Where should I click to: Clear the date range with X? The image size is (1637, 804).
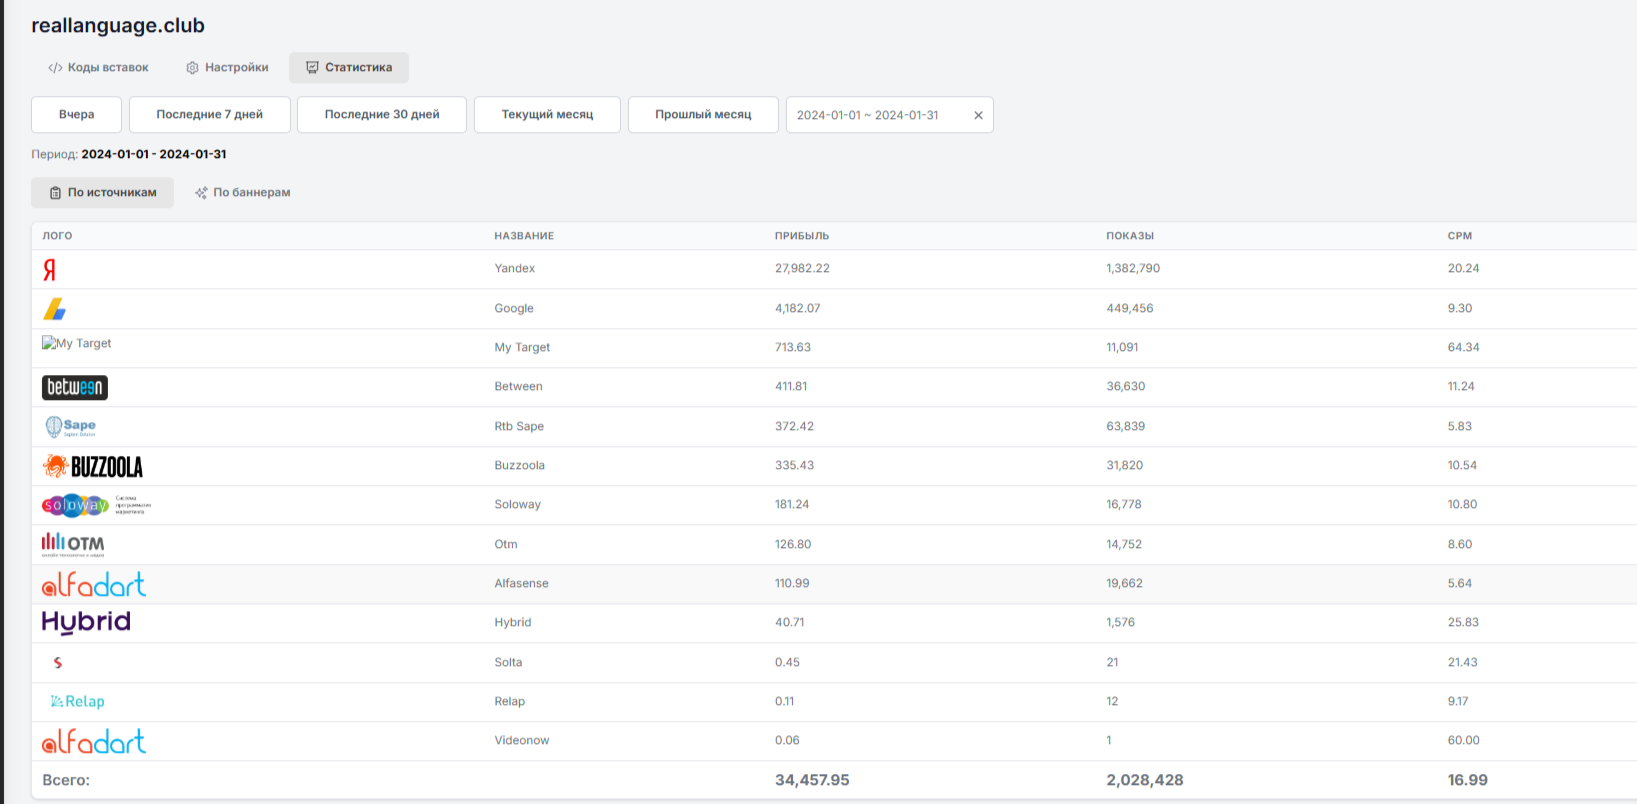coord(978,116)
